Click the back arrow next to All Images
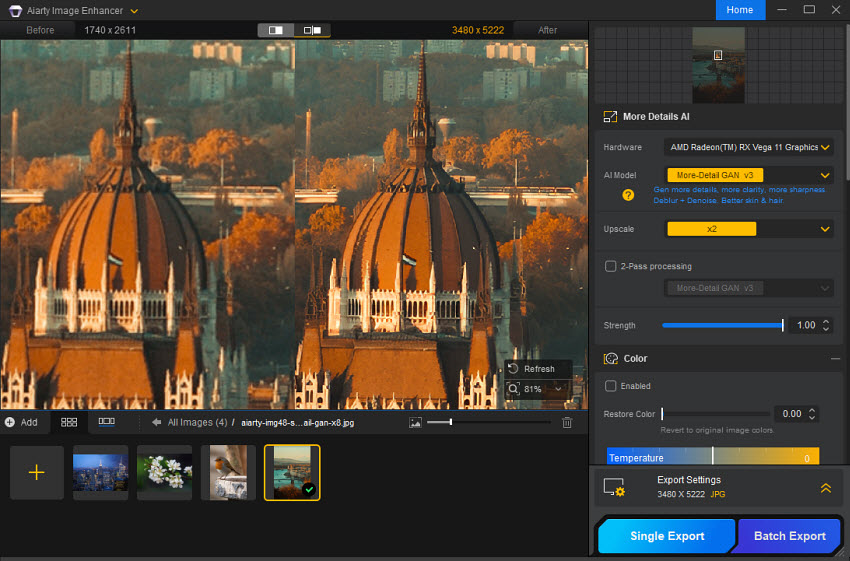Screen dimensions: 850x561 pyautogui.click(x=157, y=422)
